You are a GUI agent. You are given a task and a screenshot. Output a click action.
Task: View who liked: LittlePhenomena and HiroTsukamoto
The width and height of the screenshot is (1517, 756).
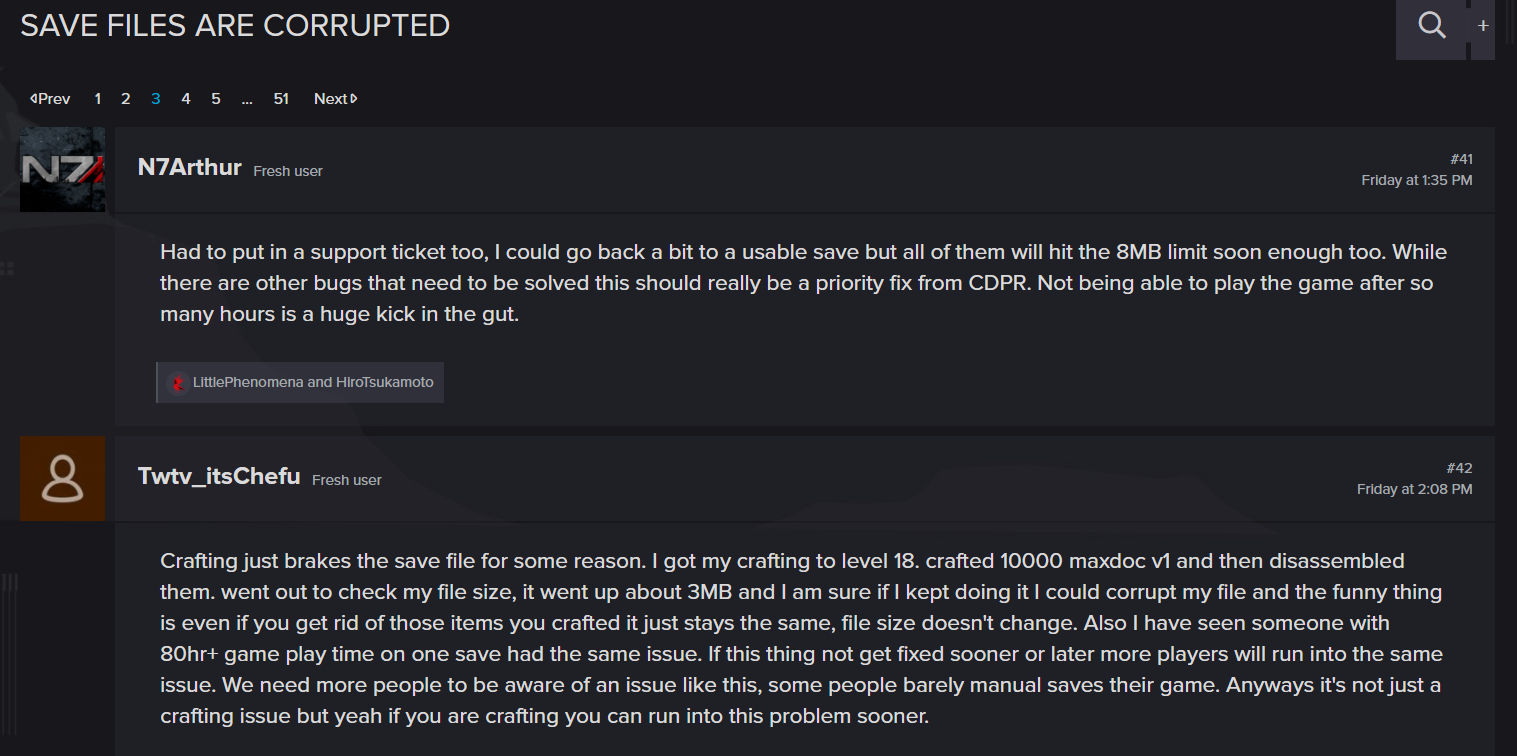313,382
